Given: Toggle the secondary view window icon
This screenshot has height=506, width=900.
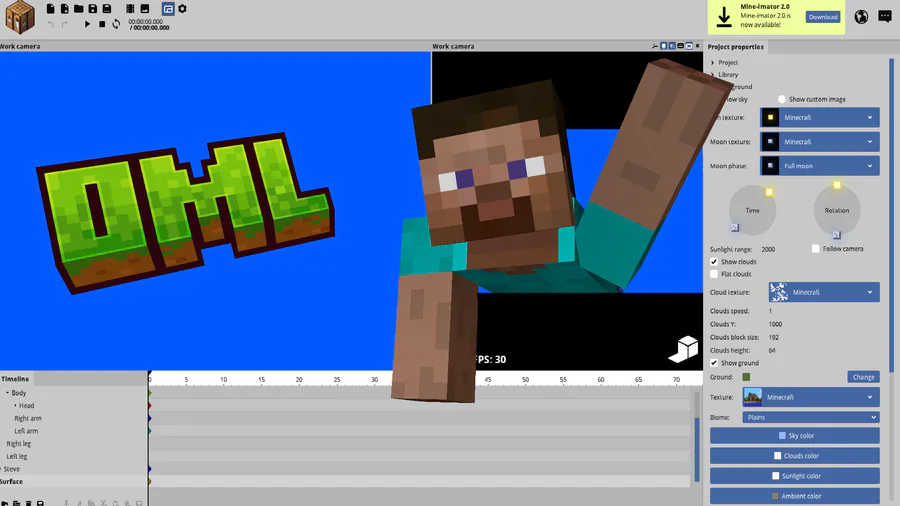Looking at the screenshot, I should click(x=168, y=9).
